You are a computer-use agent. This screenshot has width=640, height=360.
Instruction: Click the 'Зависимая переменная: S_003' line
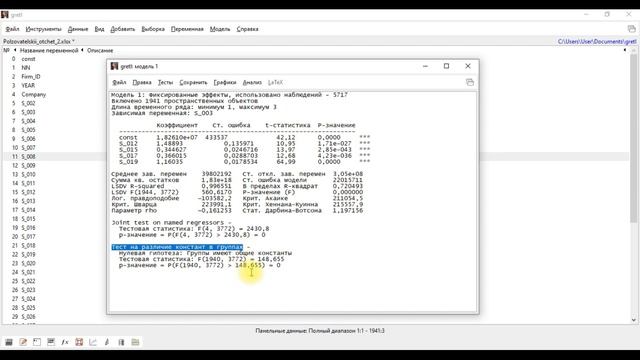pos(162,113)
